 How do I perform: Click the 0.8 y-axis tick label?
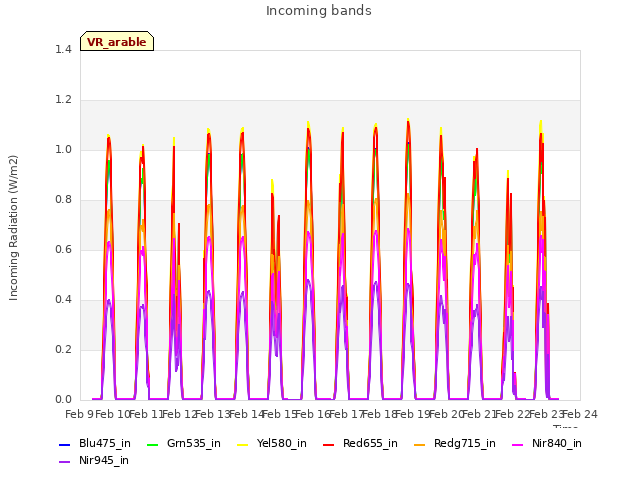tap(63, 200)
